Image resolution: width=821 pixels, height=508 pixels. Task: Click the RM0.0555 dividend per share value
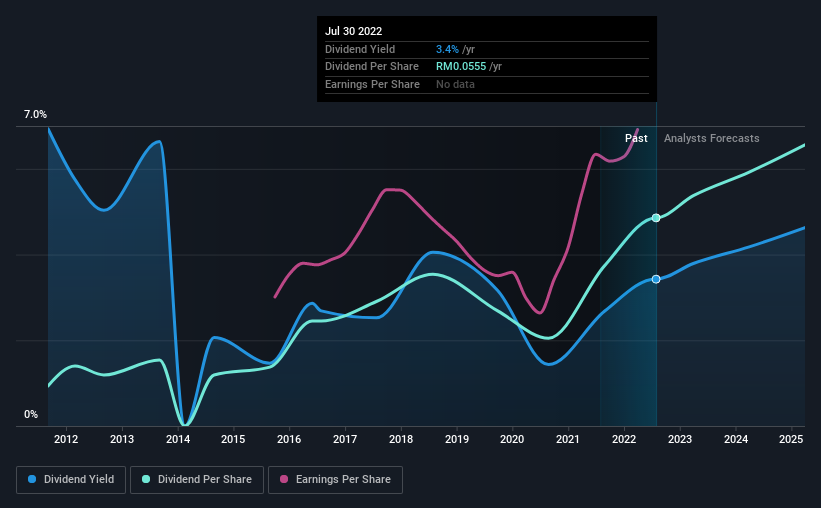tap(461, 67)
